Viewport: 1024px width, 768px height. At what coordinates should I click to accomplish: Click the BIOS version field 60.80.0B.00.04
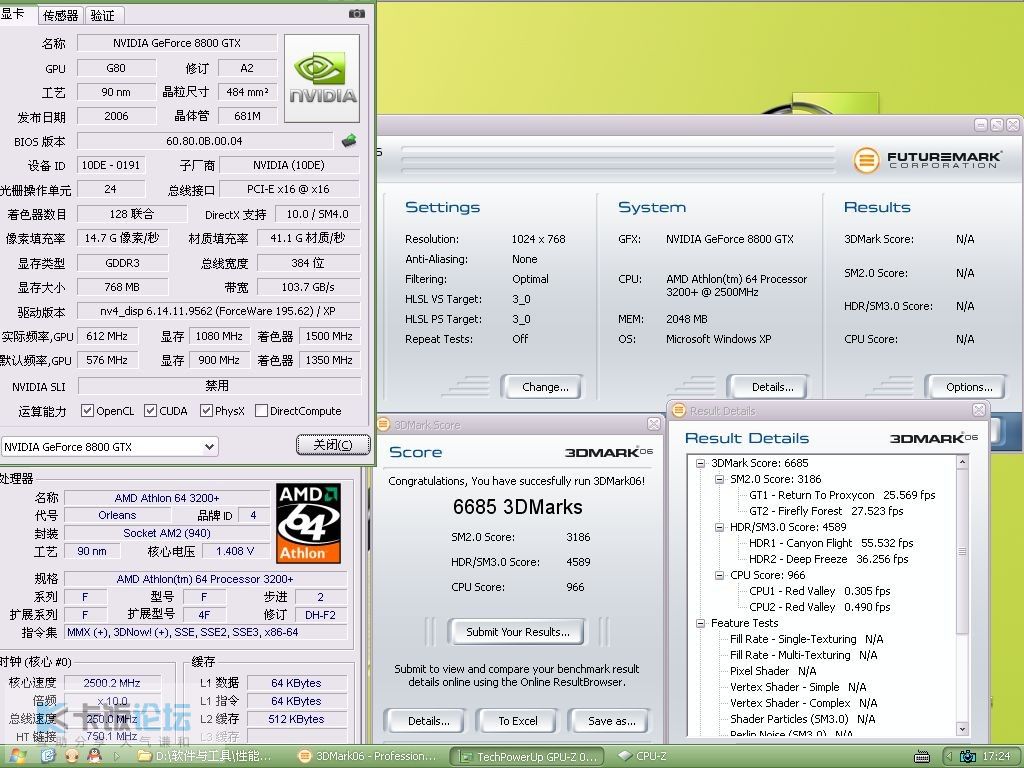pos(204,140)
